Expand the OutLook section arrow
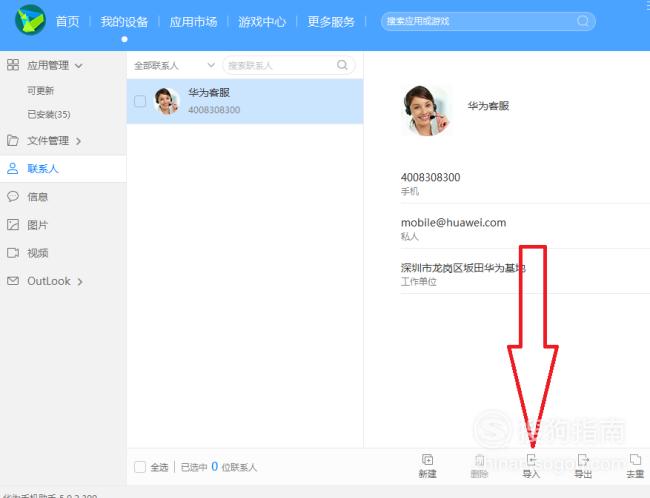The width and height of the screenshot is (650, 498). click(80, 282)
